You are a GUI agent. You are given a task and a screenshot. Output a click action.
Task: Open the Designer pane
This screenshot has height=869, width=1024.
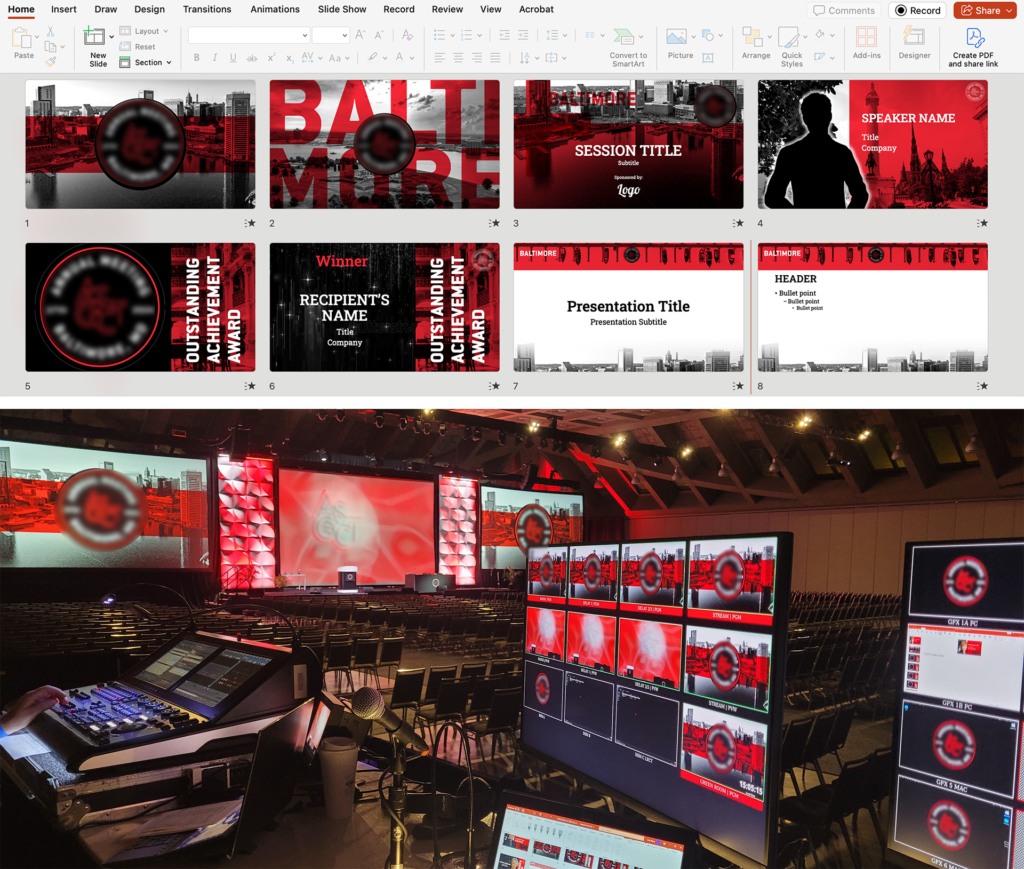[x=914, y=44]
